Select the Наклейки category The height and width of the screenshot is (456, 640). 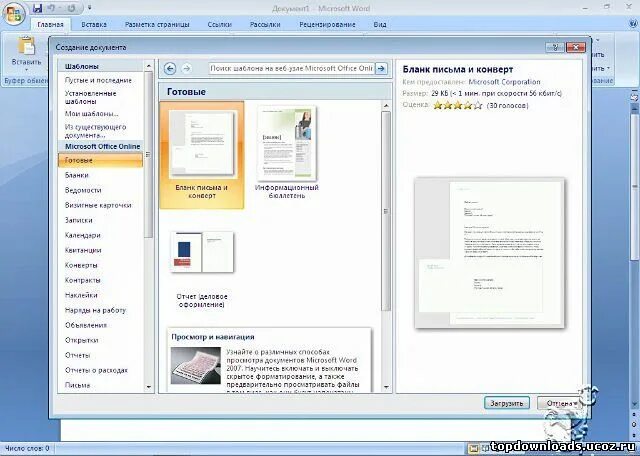click(81, 295)
